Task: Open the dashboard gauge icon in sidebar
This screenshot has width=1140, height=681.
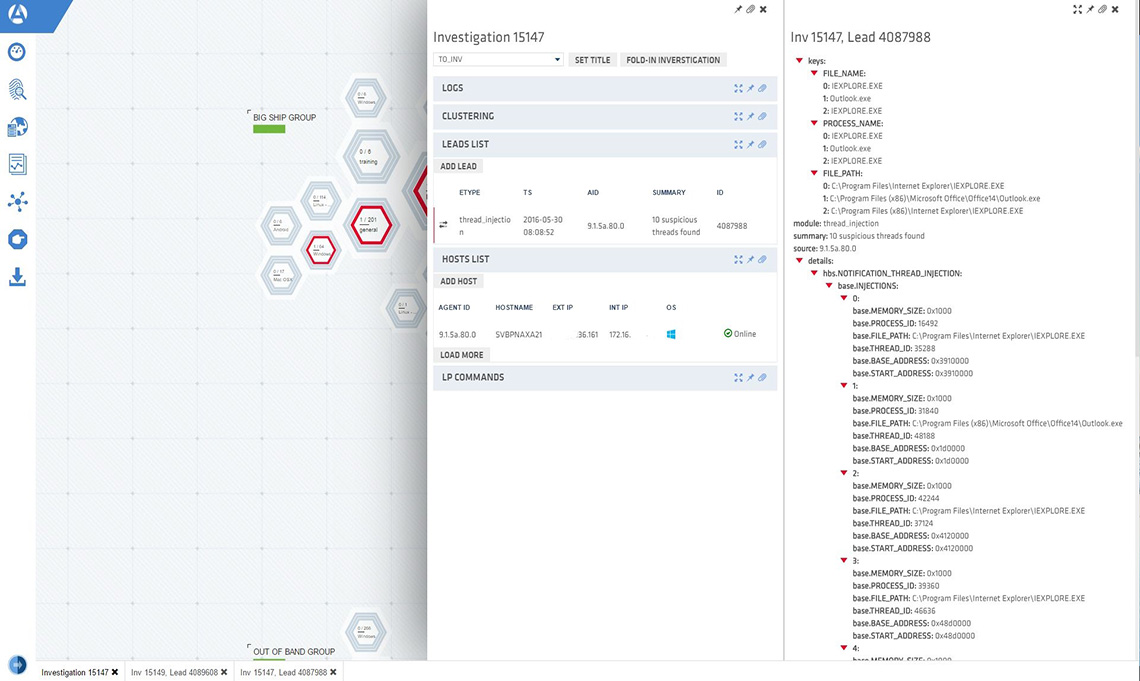Action: pos(17,52)
